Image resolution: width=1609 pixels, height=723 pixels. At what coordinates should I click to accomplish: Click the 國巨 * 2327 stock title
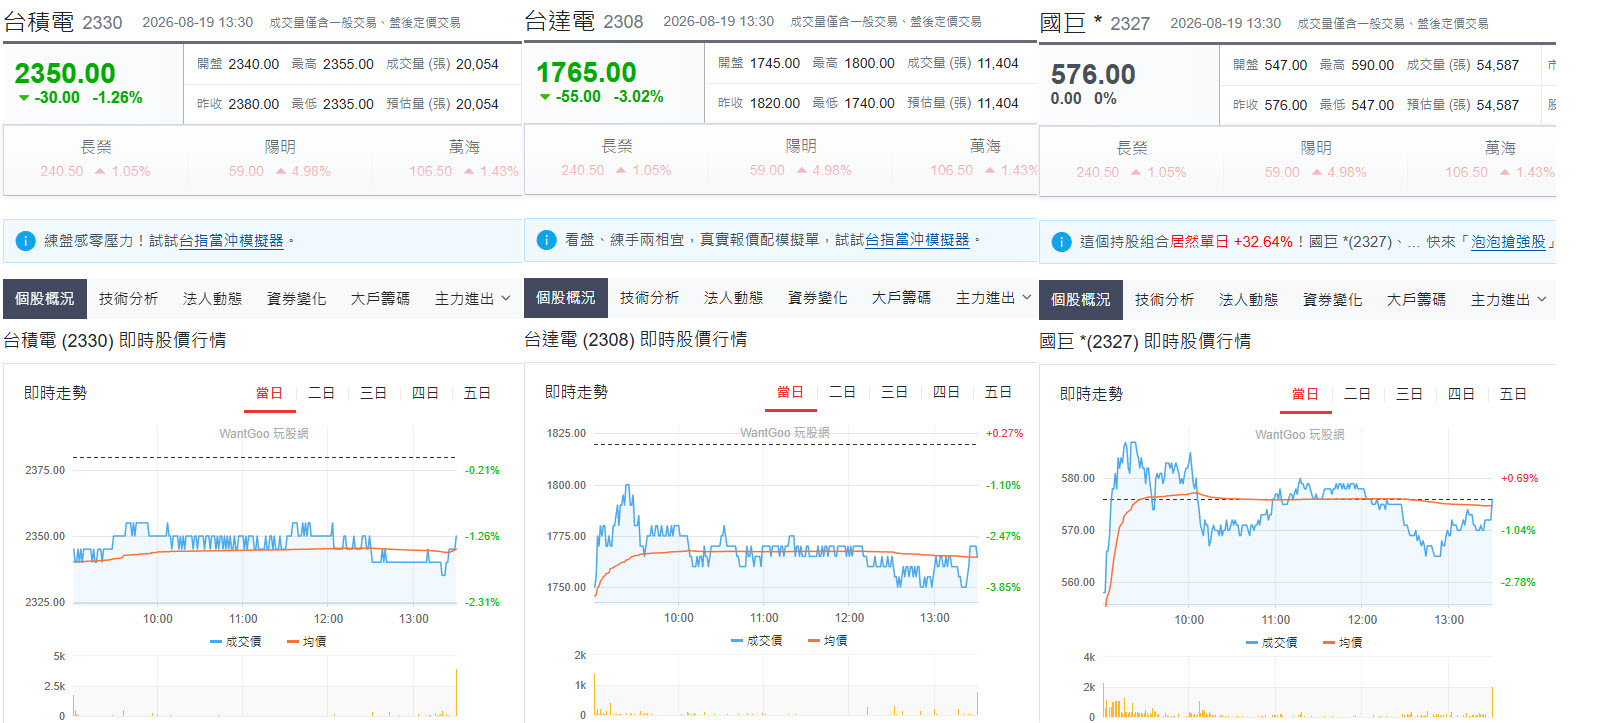1095,23
